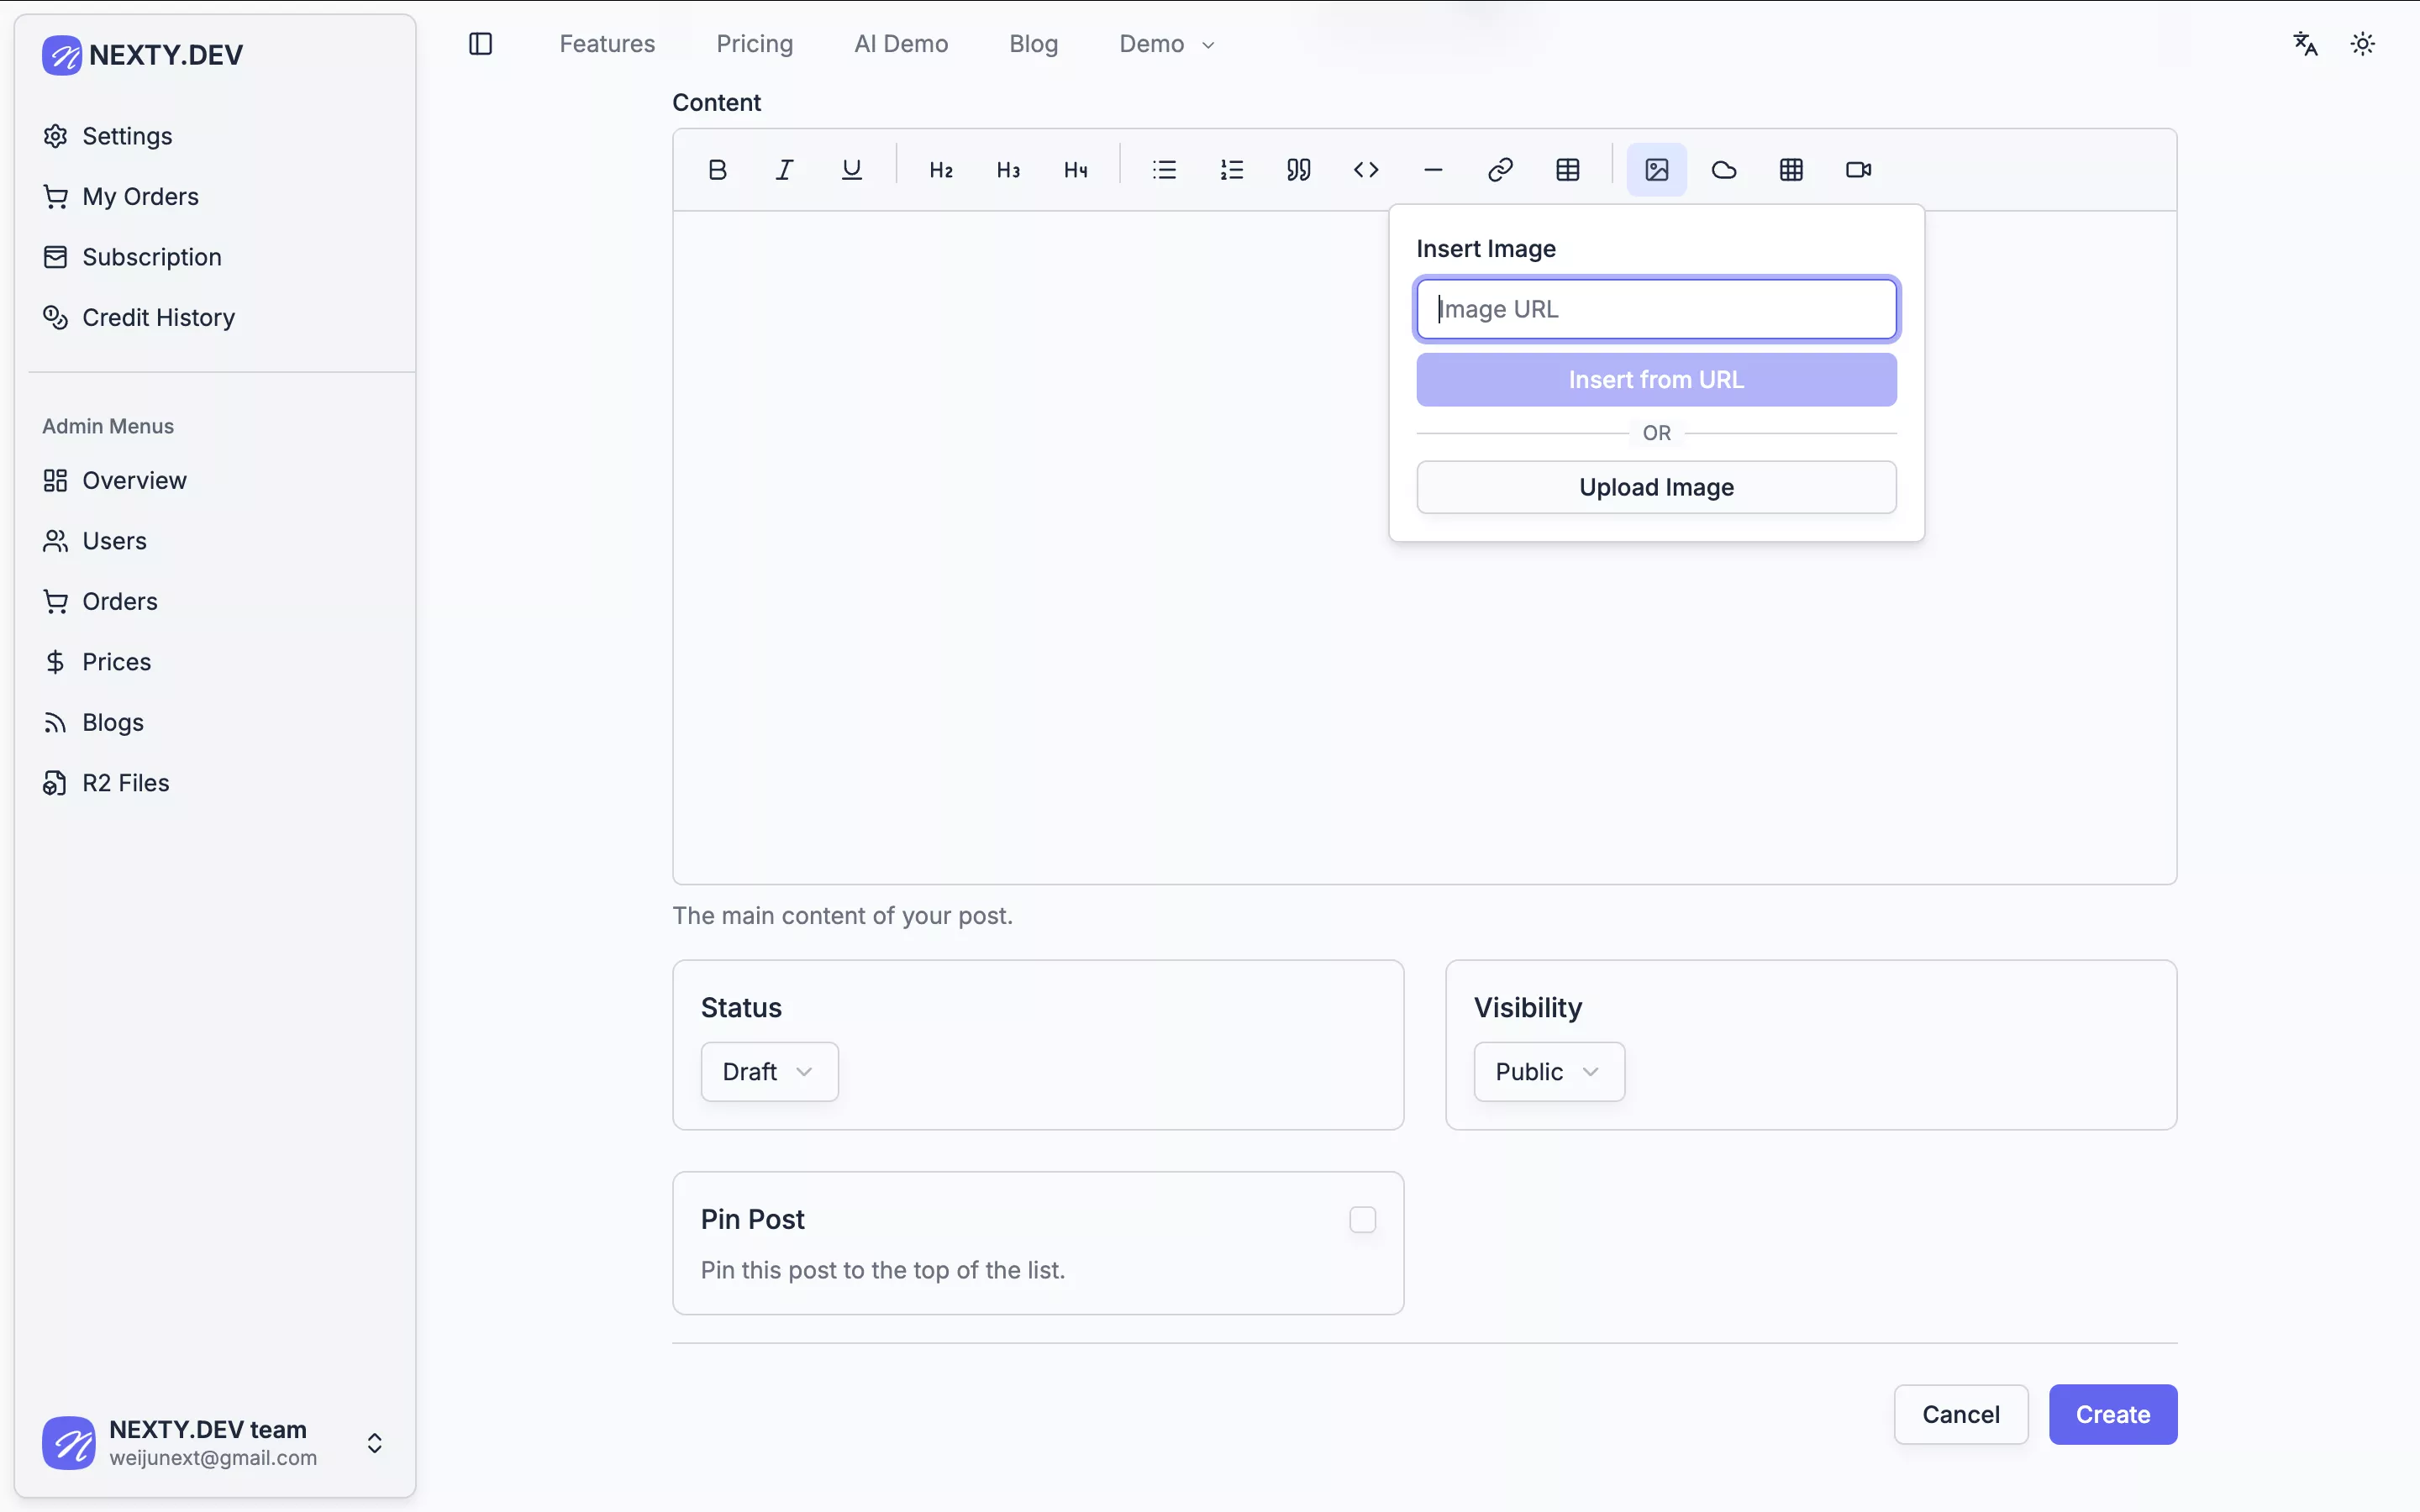Insert a code block
The width and height of the screenshot is (2420, 1512).
pos(1366,170)
